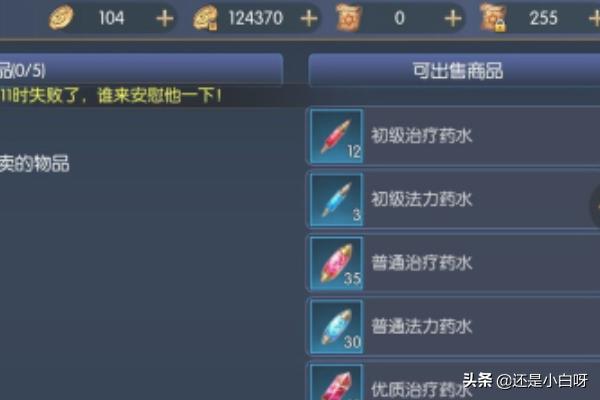Screen dimensions: 600x400
Task: Select the 普通治疗药水 pink potion icon
Action: coord(337,263)
